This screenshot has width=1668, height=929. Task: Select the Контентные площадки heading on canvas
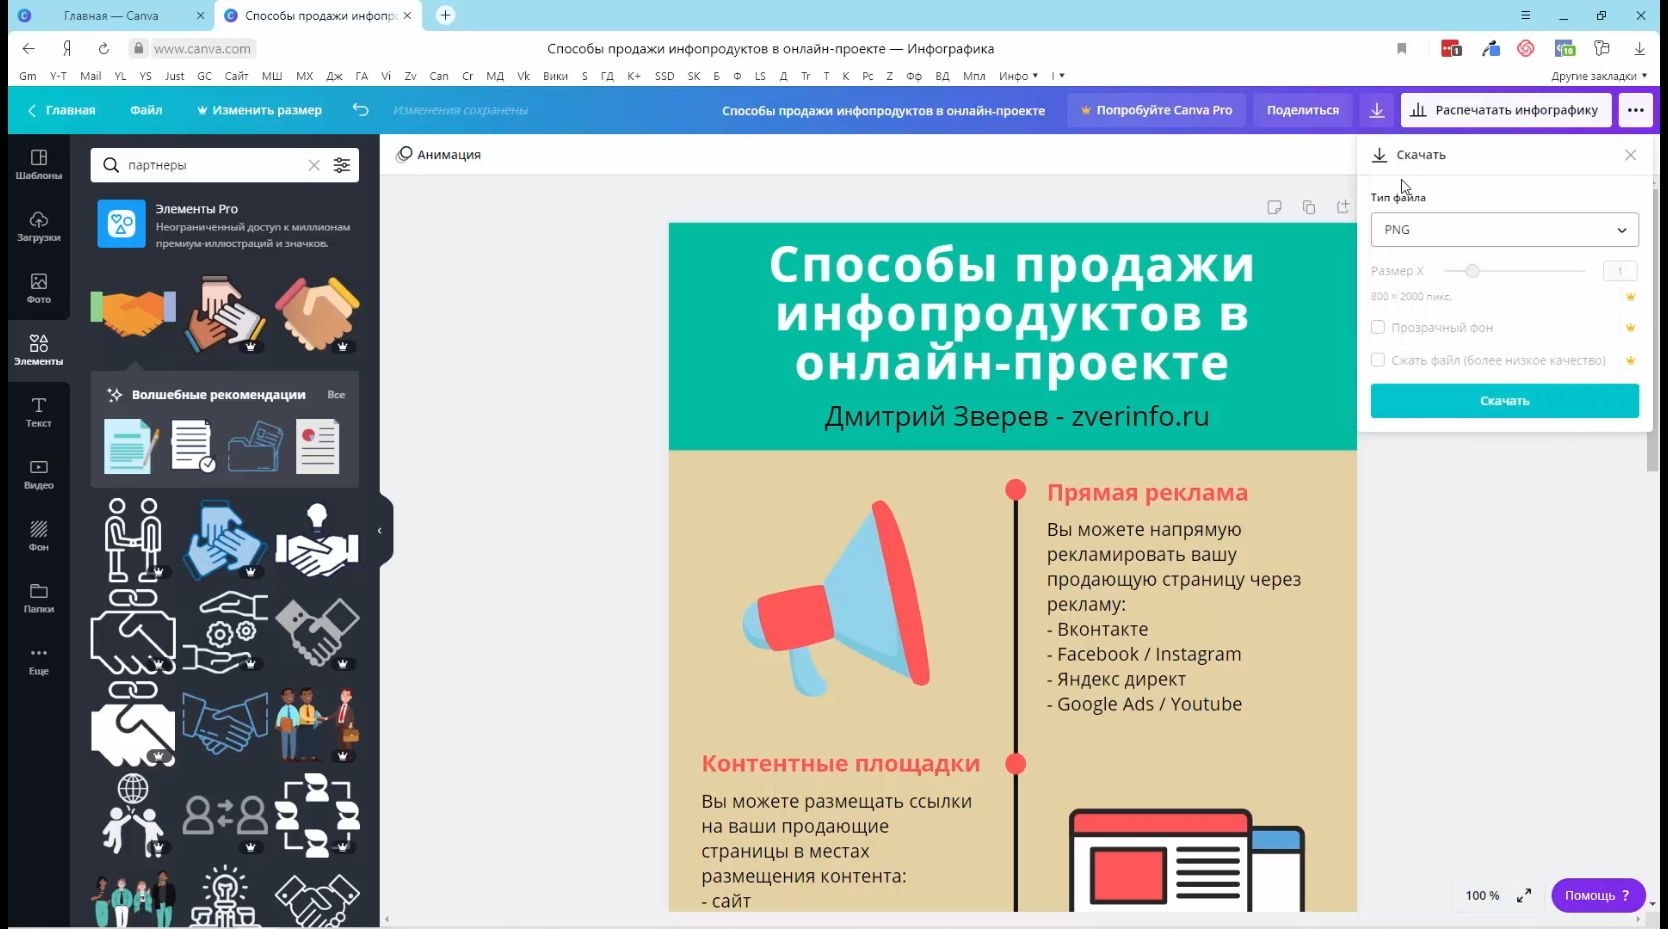[x=841, y=764]
